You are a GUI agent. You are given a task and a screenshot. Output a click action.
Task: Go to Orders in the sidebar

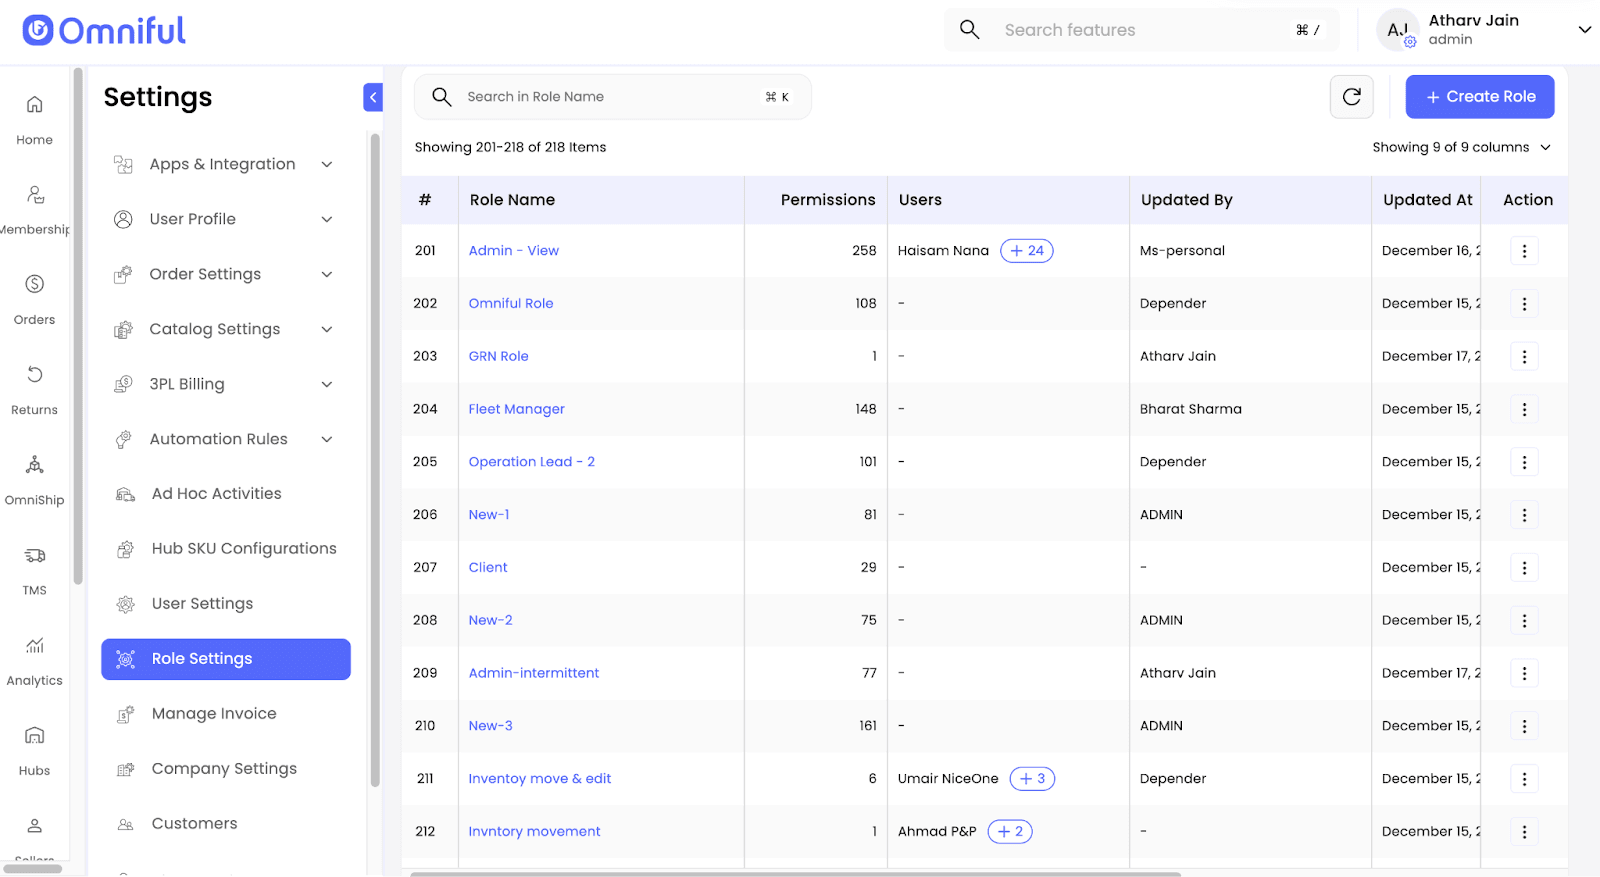34,298
